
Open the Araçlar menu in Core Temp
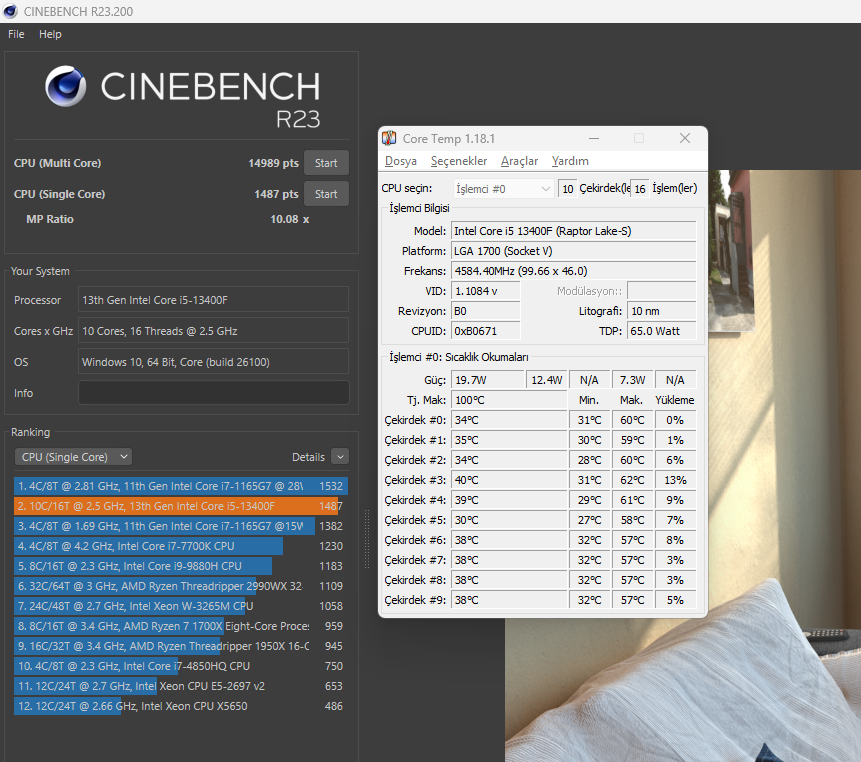tap(519, 161)
